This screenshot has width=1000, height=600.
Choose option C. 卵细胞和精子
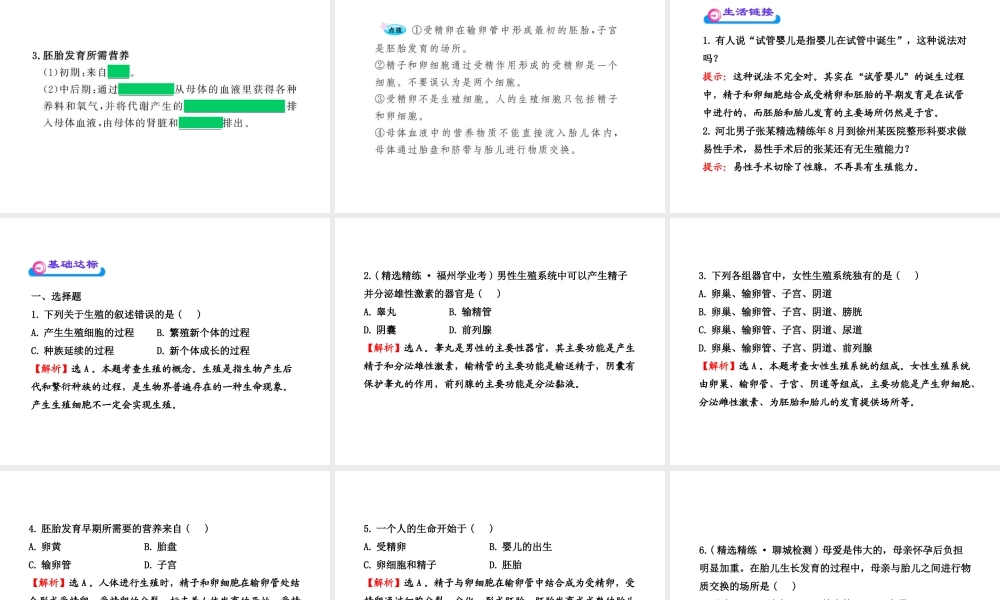[400, 565]
